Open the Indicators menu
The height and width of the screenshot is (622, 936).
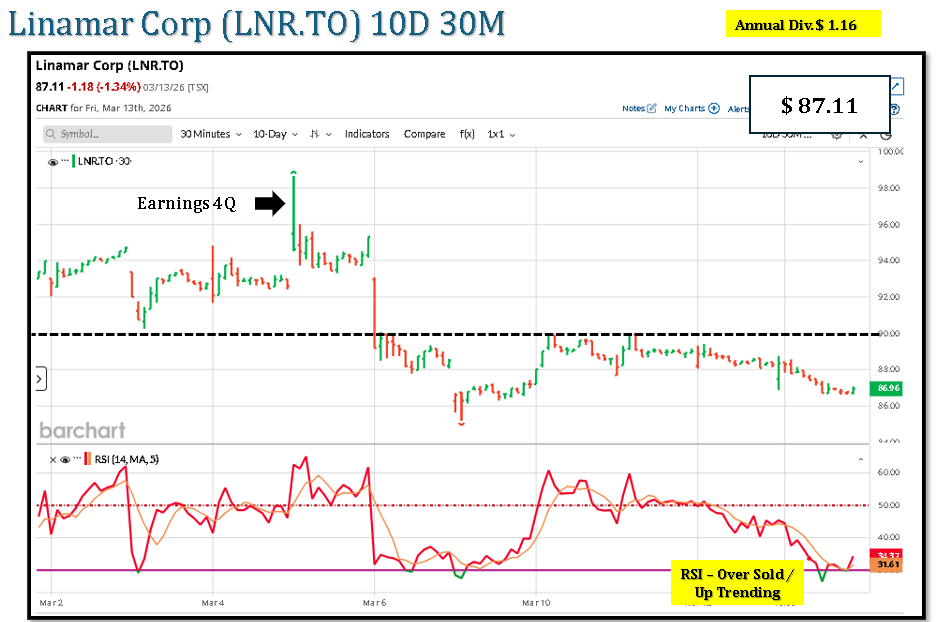(x=367, y=134)
